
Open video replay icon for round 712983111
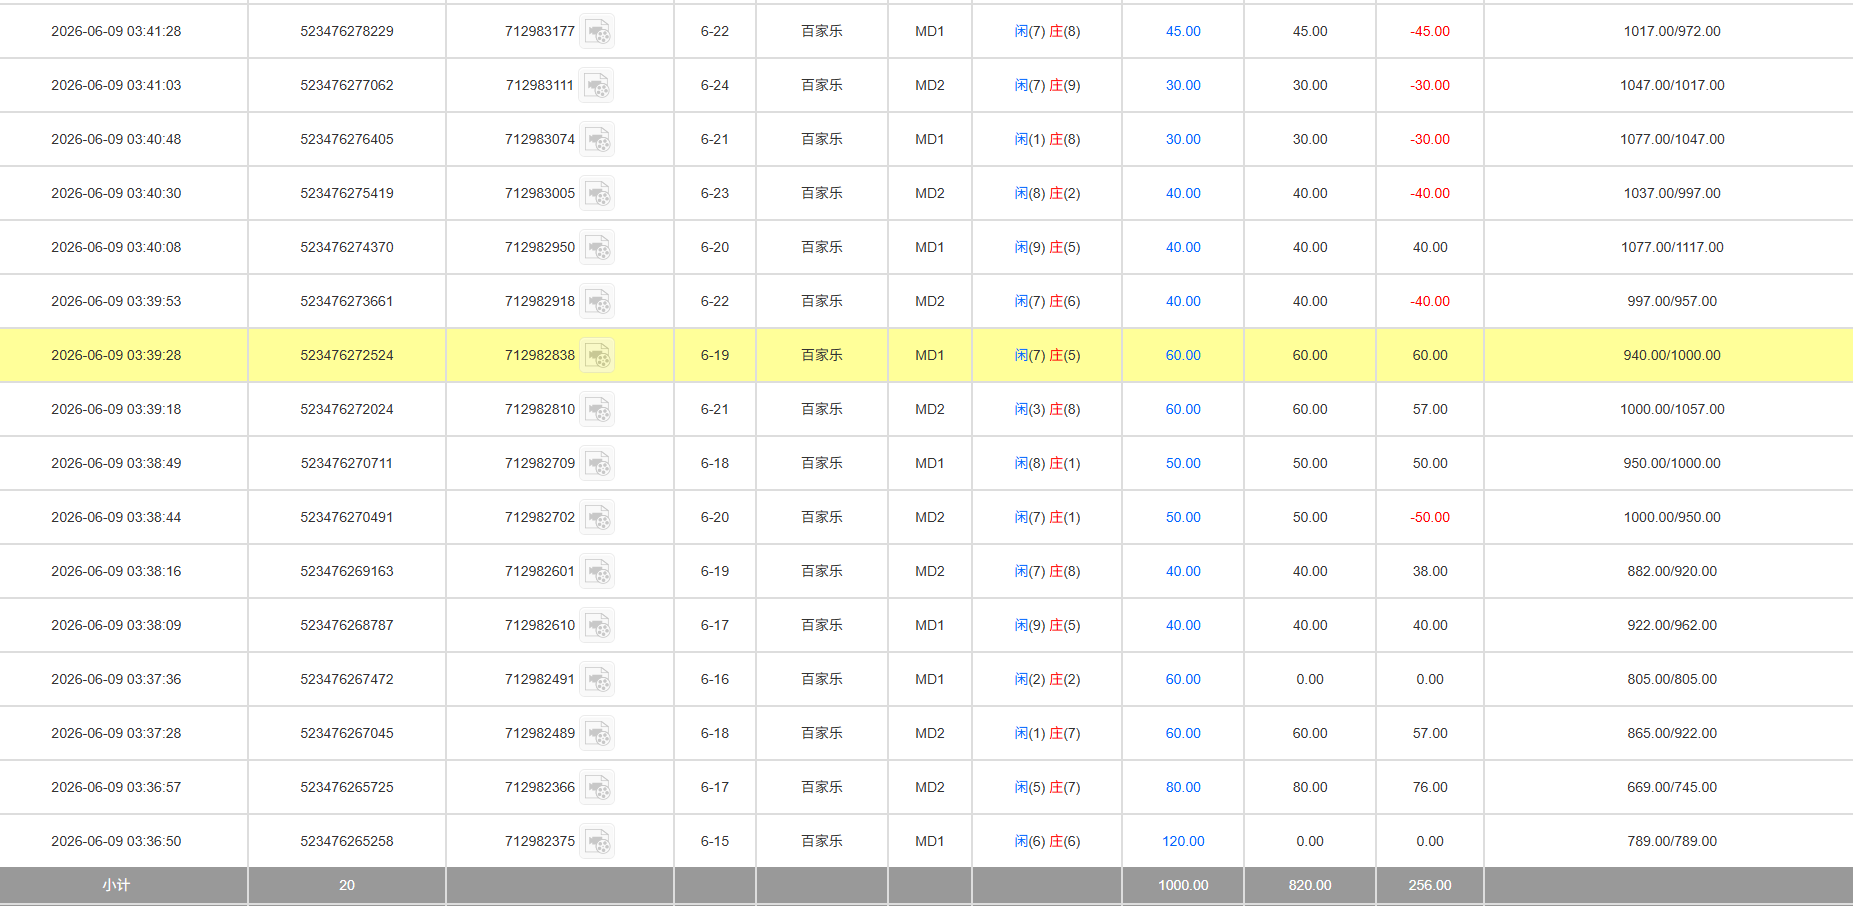coord(597,85)
